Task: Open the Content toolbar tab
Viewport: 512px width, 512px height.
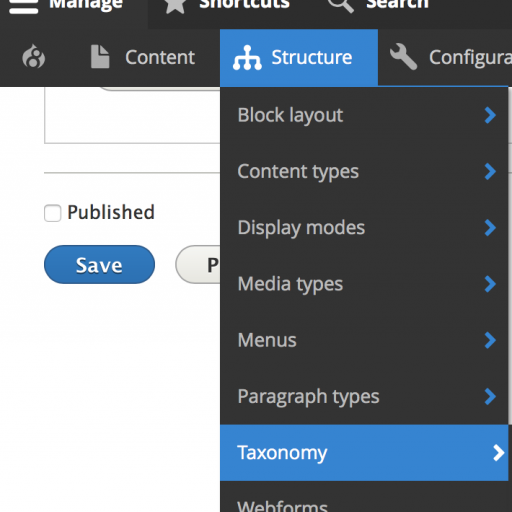Action: [x=143, y=57]
